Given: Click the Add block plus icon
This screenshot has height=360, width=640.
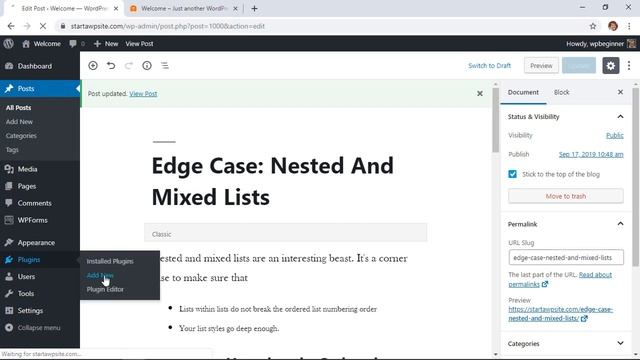Looking at the screenshot, I should click(x=93, y=65).
